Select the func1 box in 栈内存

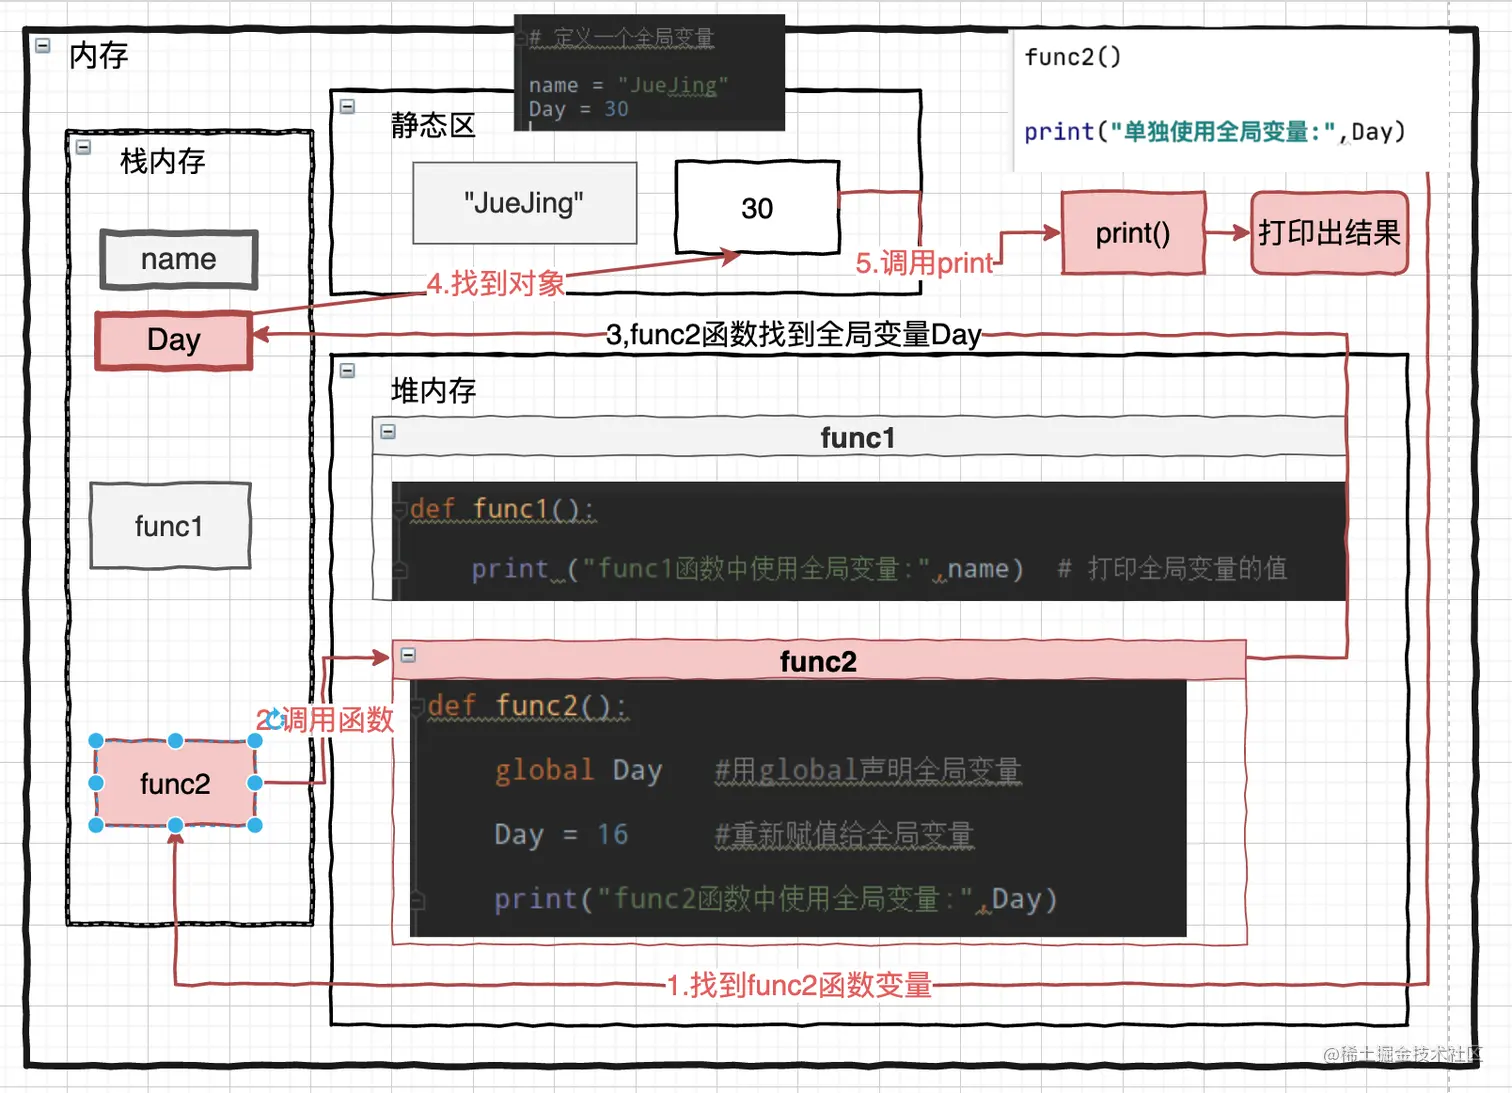(170, 526)
